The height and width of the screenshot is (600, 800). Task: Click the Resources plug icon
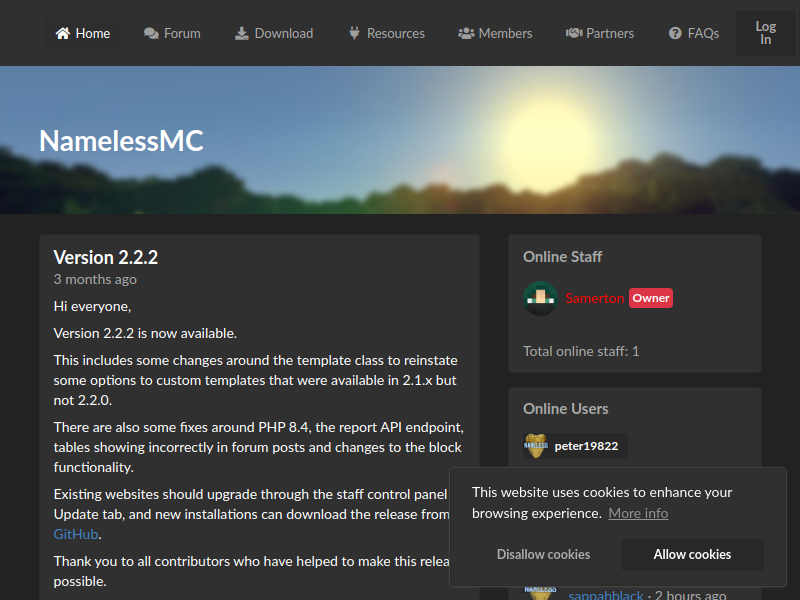[354, 34]
